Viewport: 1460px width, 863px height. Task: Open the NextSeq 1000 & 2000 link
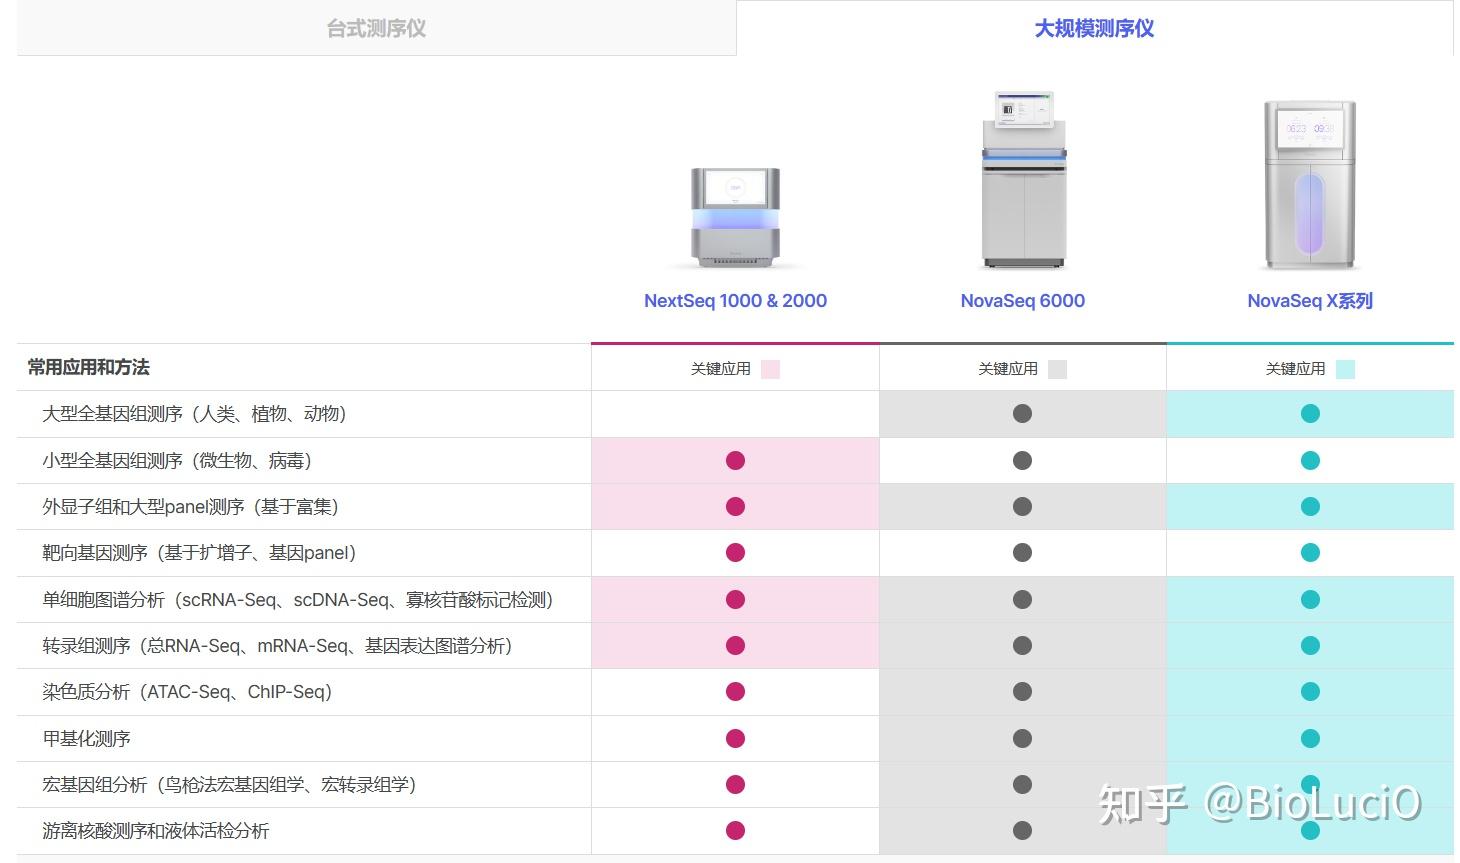click(735, 301)
